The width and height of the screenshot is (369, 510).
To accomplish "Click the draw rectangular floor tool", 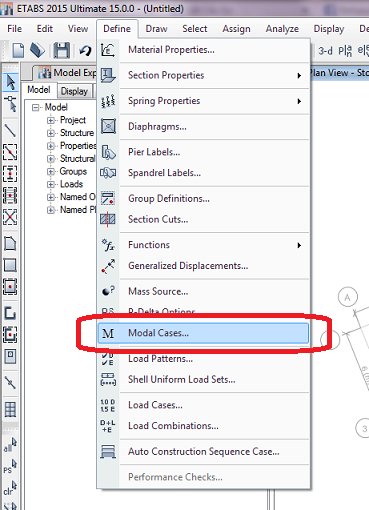I will point(10,265).
